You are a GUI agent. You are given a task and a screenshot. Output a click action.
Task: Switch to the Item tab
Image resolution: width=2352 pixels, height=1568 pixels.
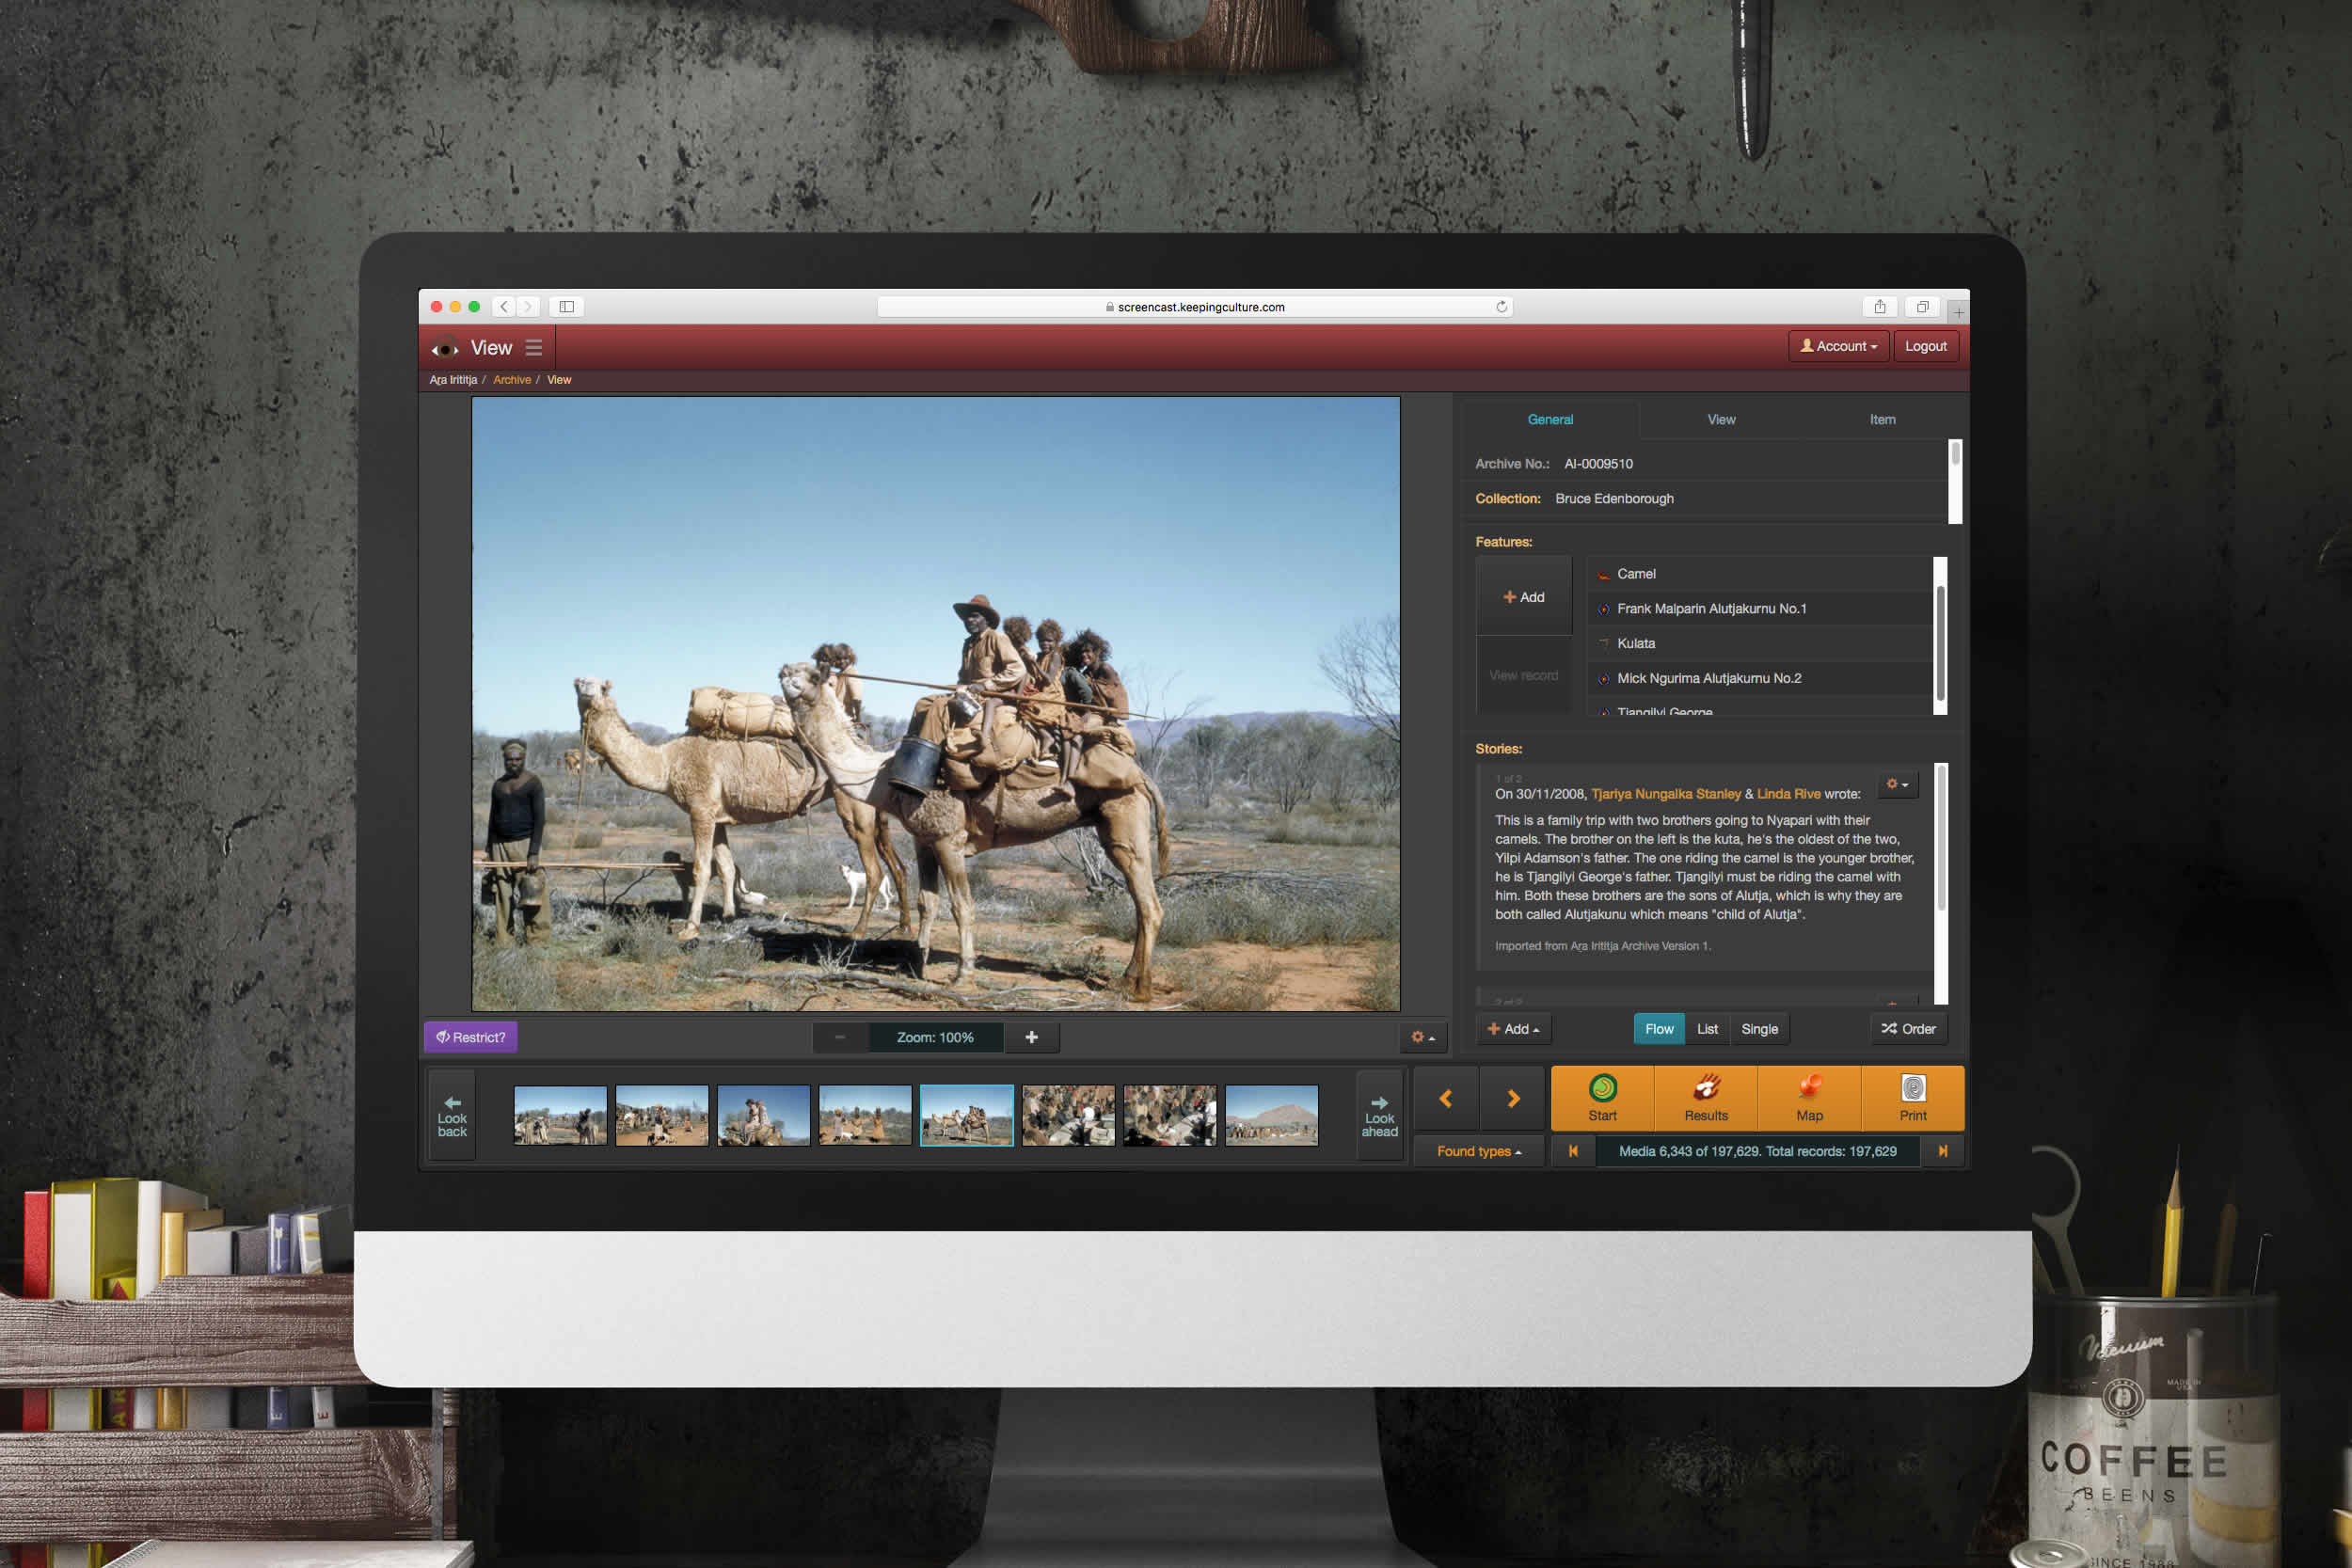tap(1882, 420)
